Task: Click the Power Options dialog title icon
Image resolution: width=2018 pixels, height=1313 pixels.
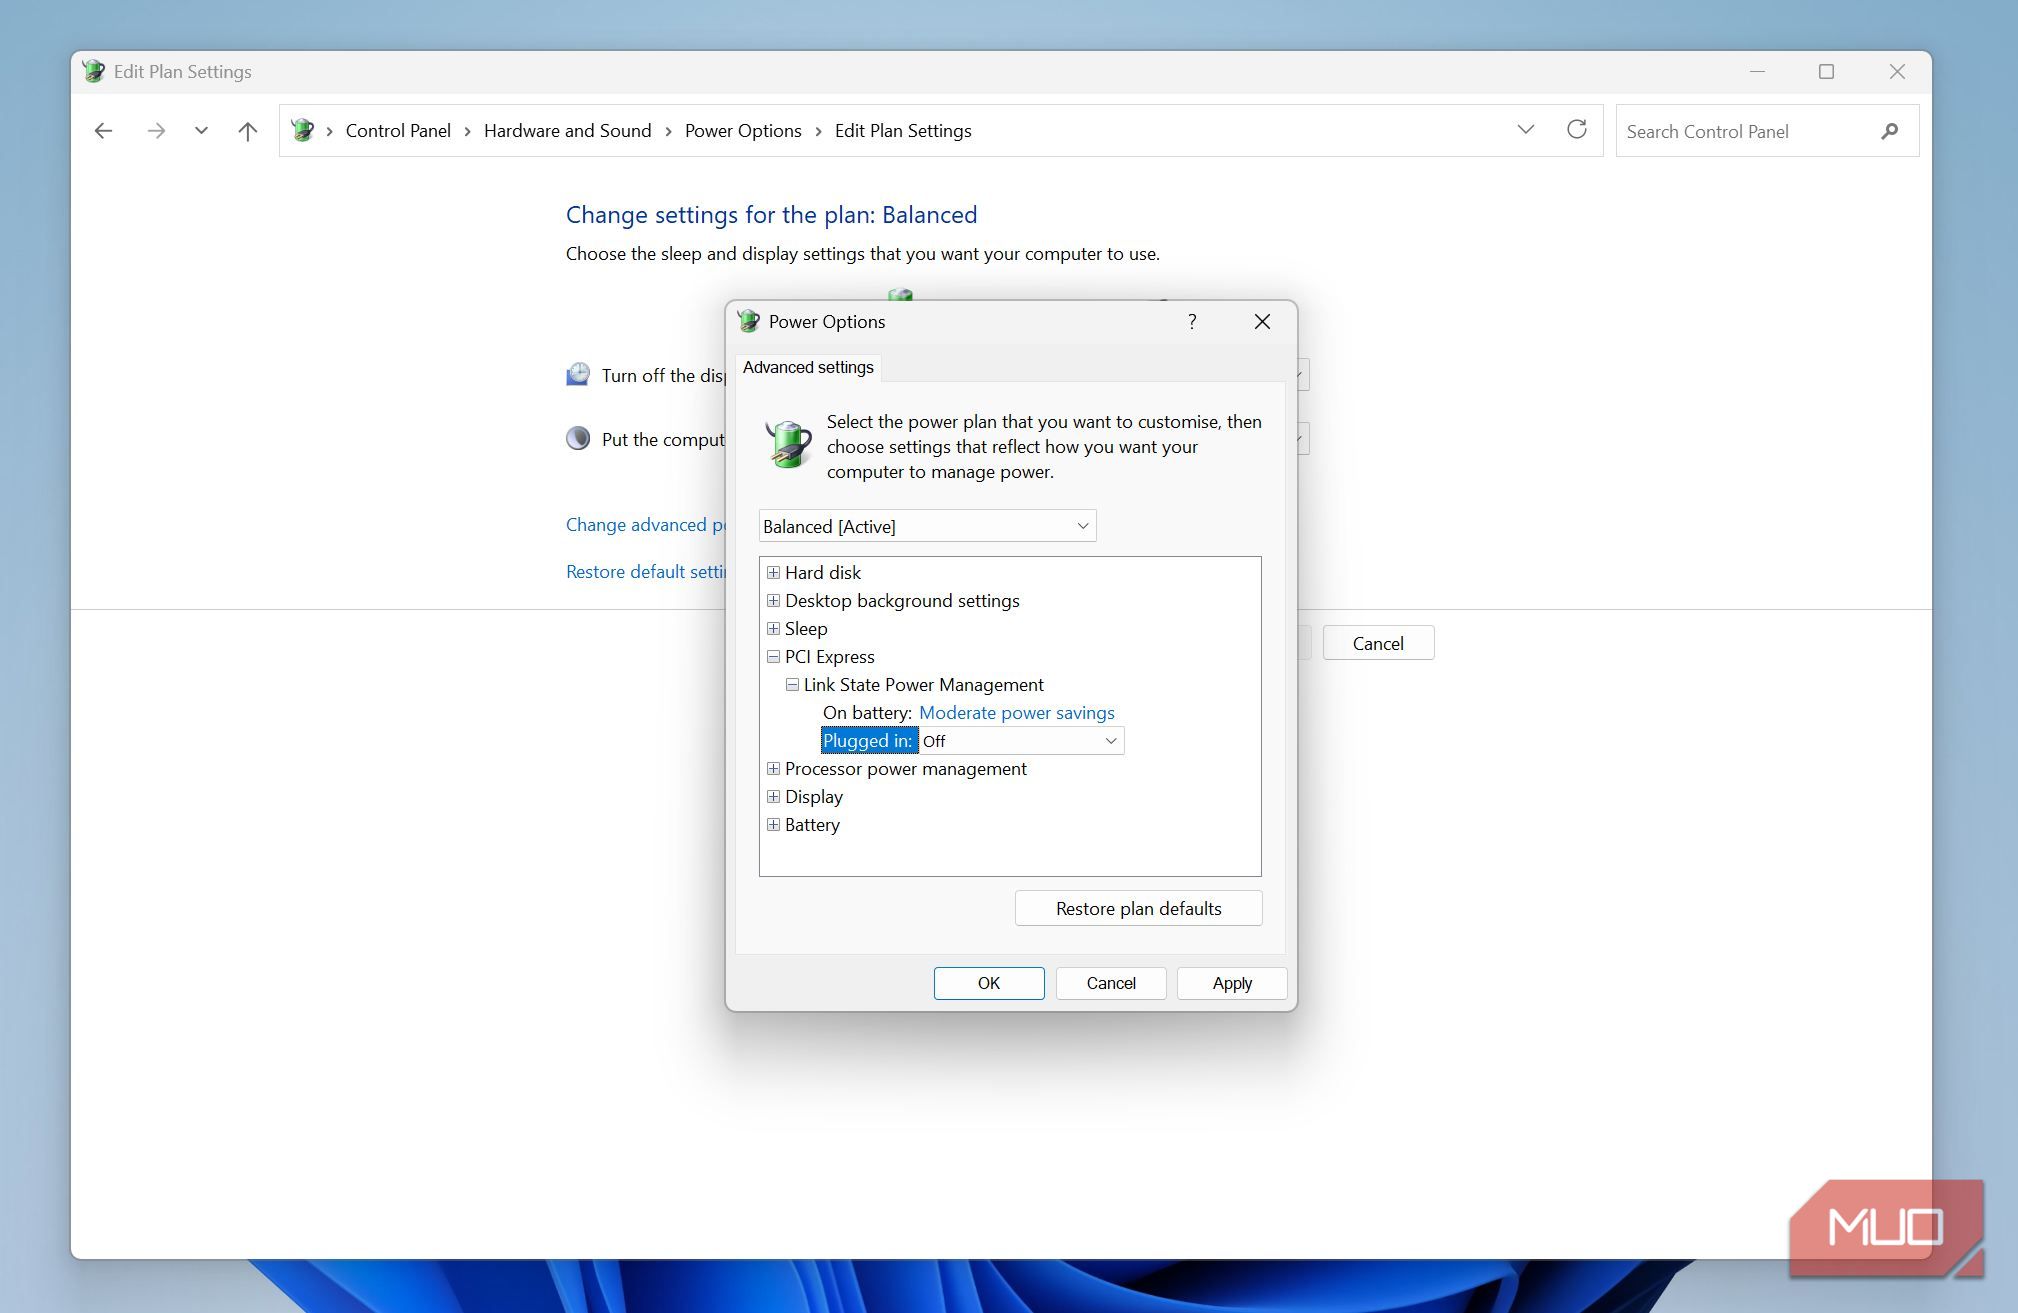Action: pos(749,321)
